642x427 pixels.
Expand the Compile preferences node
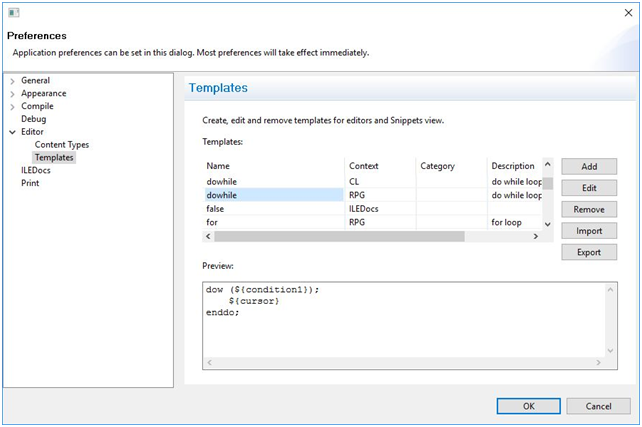click(12, 107)
